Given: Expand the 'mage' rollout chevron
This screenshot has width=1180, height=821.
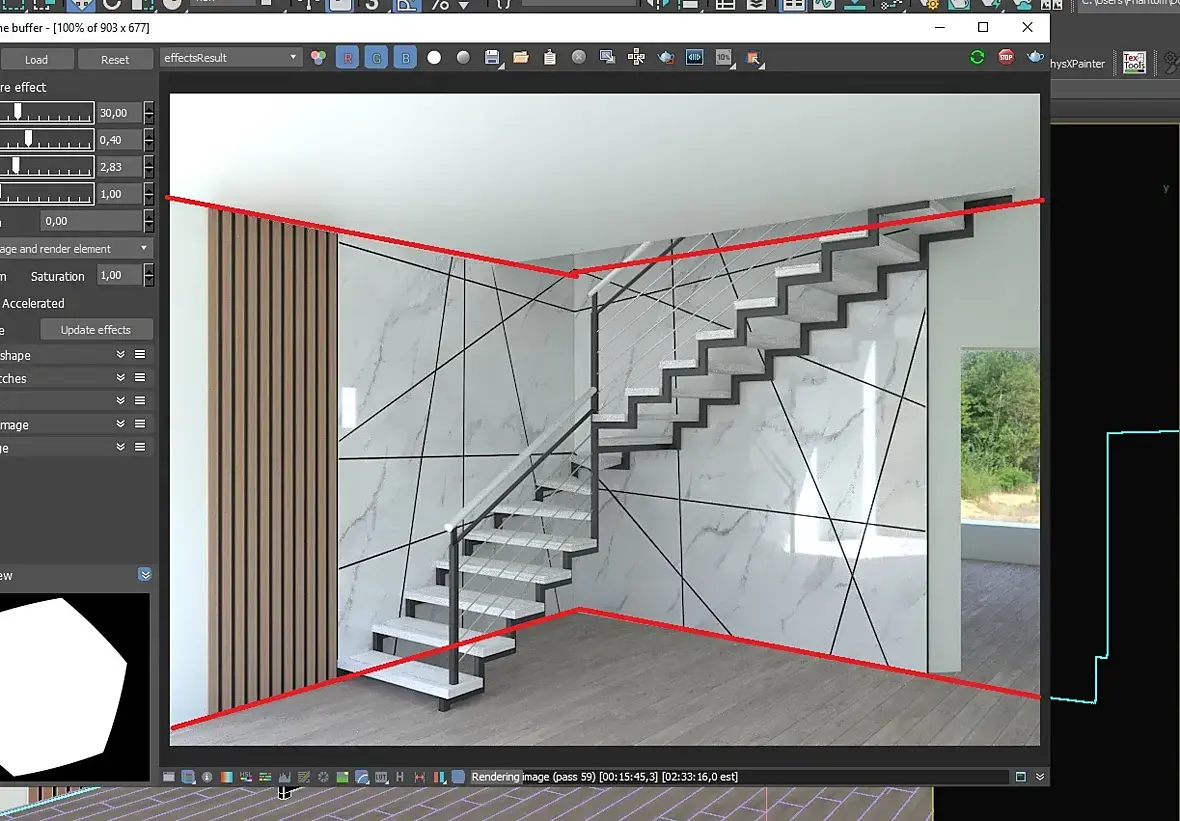Looking at the screenshot, I should [120, 424].
